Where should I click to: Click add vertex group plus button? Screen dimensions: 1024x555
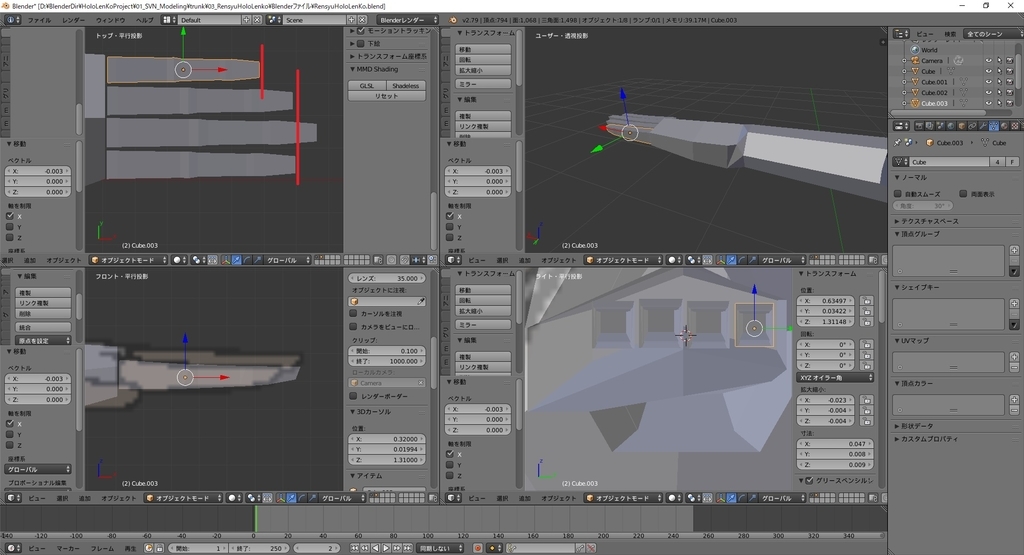(1014, 250)
